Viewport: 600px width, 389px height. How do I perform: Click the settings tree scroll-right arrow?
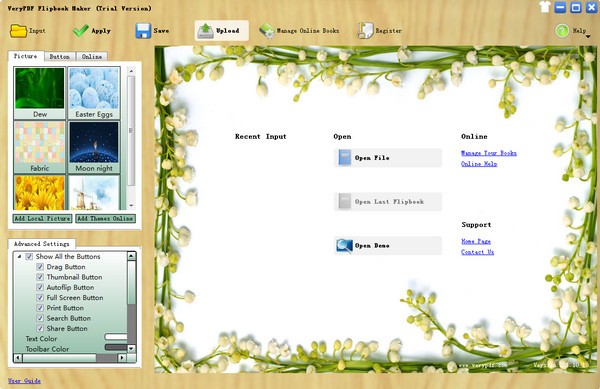coord(122,358)
